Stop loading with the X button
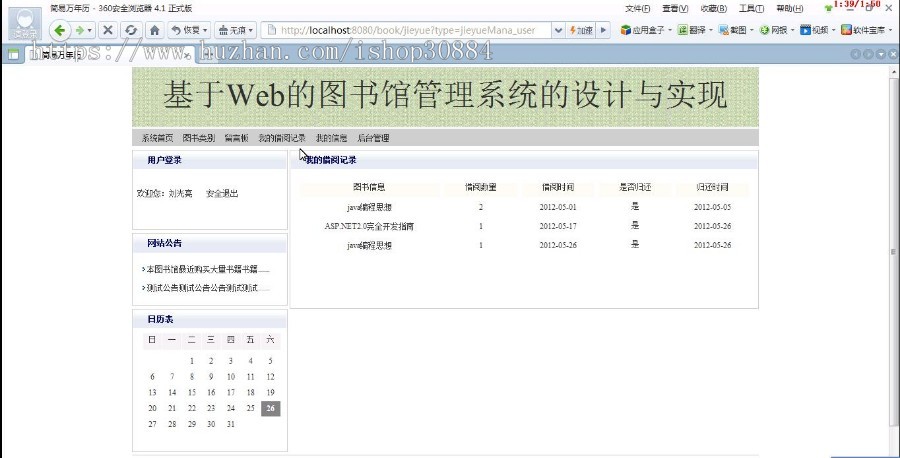The height and width of the screenshot is (458, 900). 107,30
